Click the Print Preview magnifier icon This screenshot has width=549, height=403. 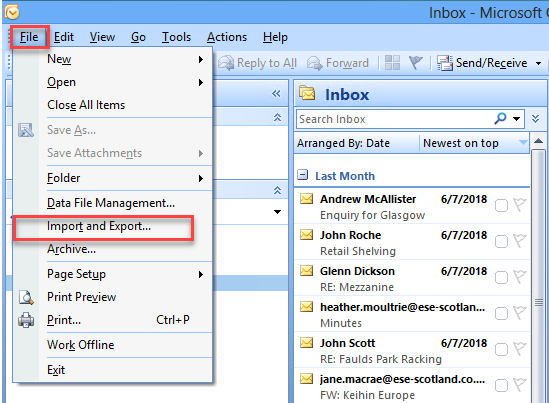[26, 298]
